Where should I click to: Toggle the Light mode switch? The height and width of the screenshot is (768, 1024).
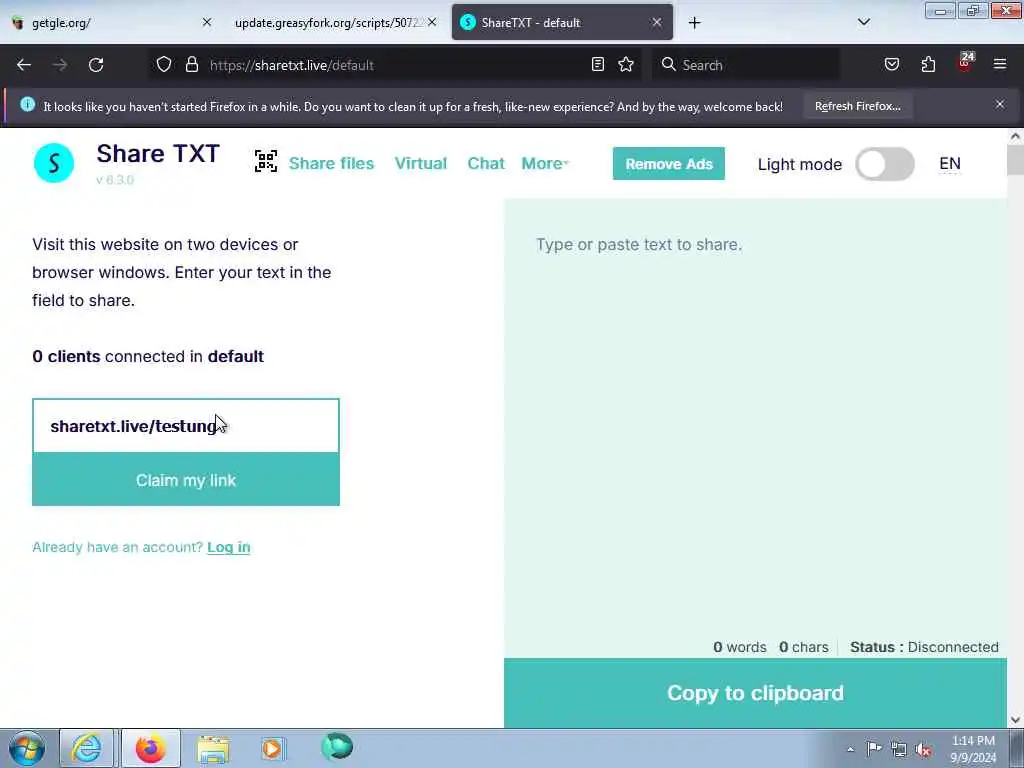pyautogui.click(x=885, y=164)
